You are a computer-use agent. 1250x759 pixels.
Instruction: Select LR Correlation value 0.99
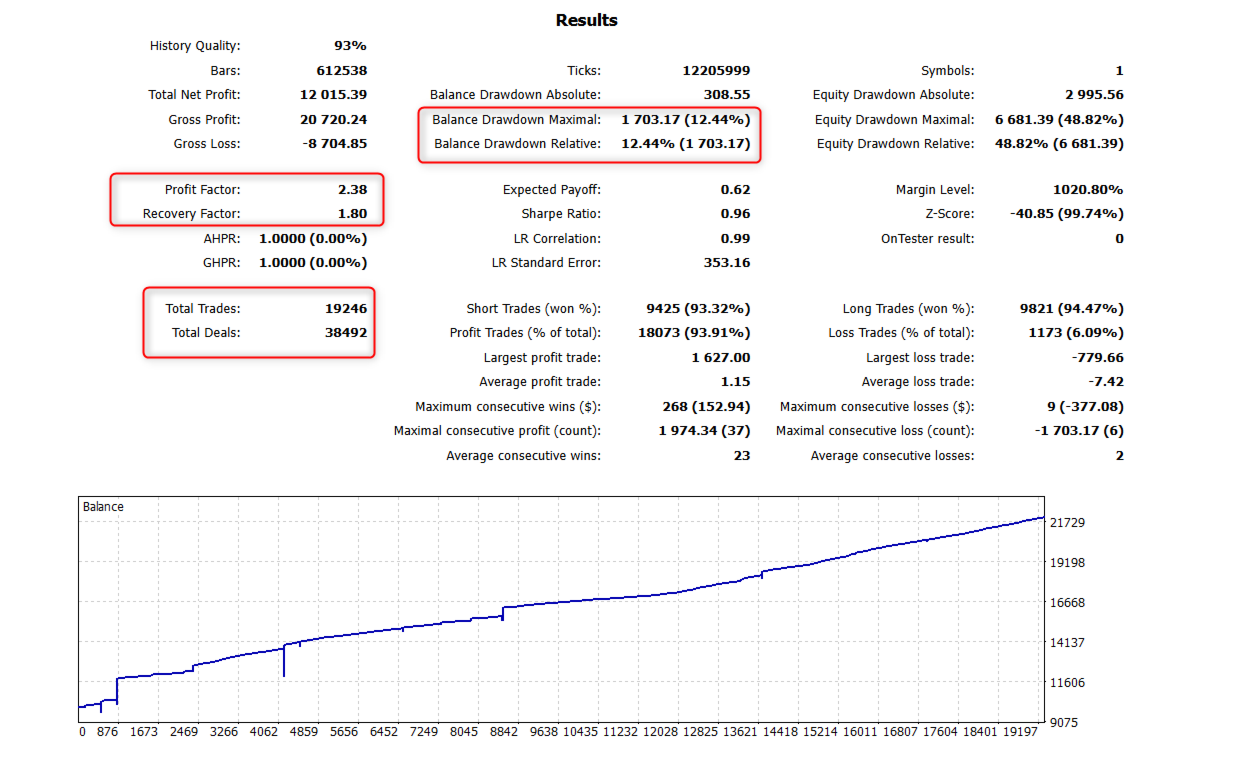(736, 239)
